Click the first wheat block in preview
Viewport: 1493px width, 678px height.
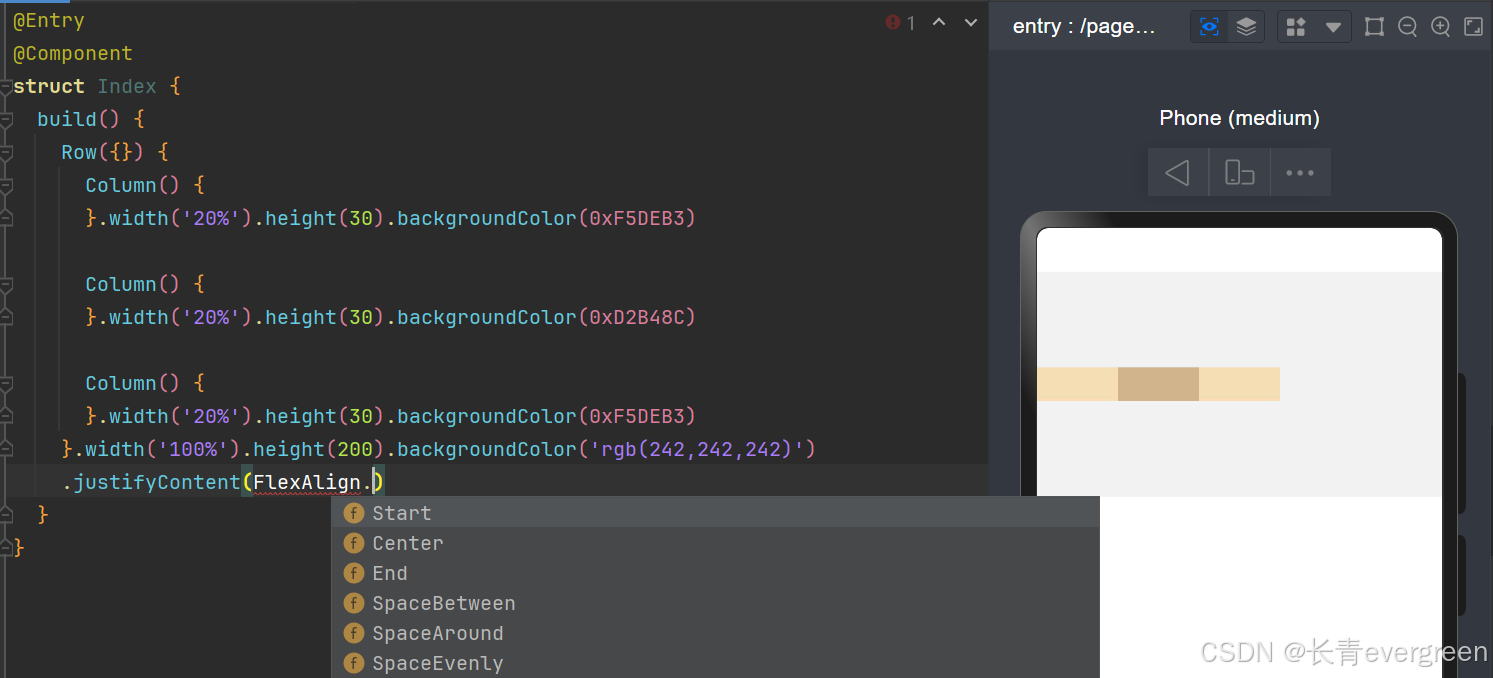1077,384
